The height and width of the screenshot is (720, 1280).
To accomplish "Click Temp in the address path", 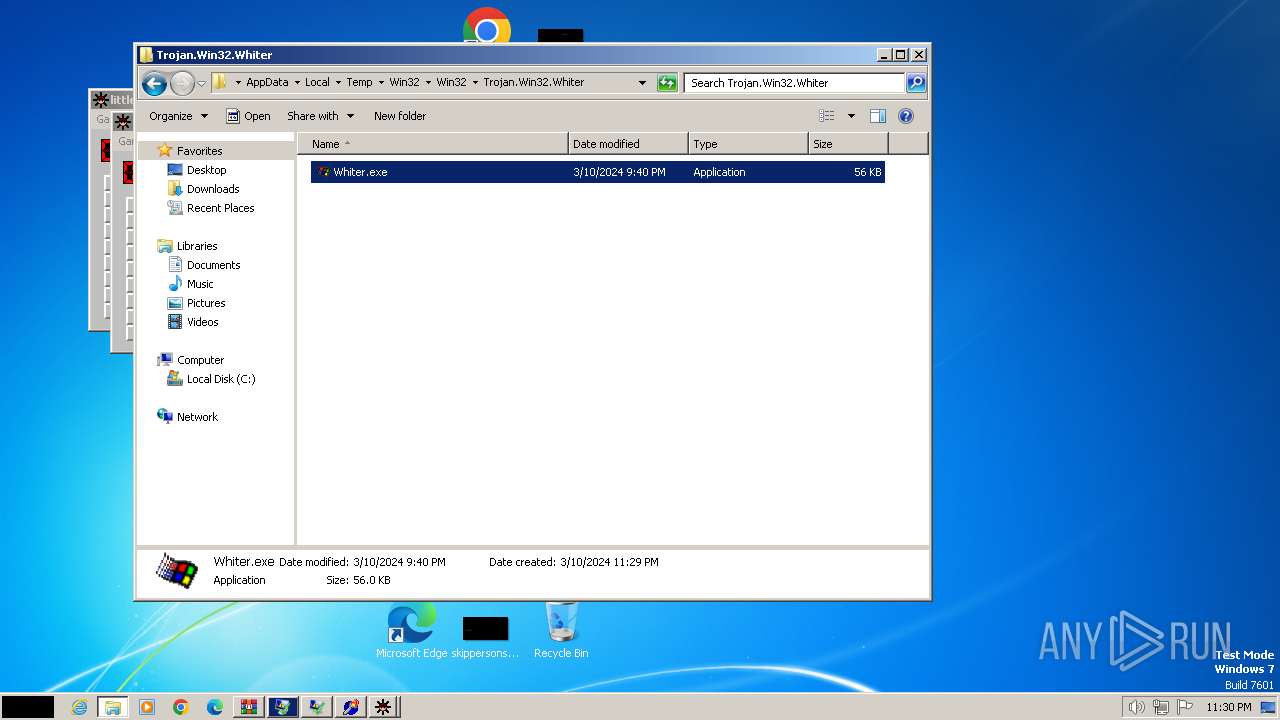I will coord(359,83).
